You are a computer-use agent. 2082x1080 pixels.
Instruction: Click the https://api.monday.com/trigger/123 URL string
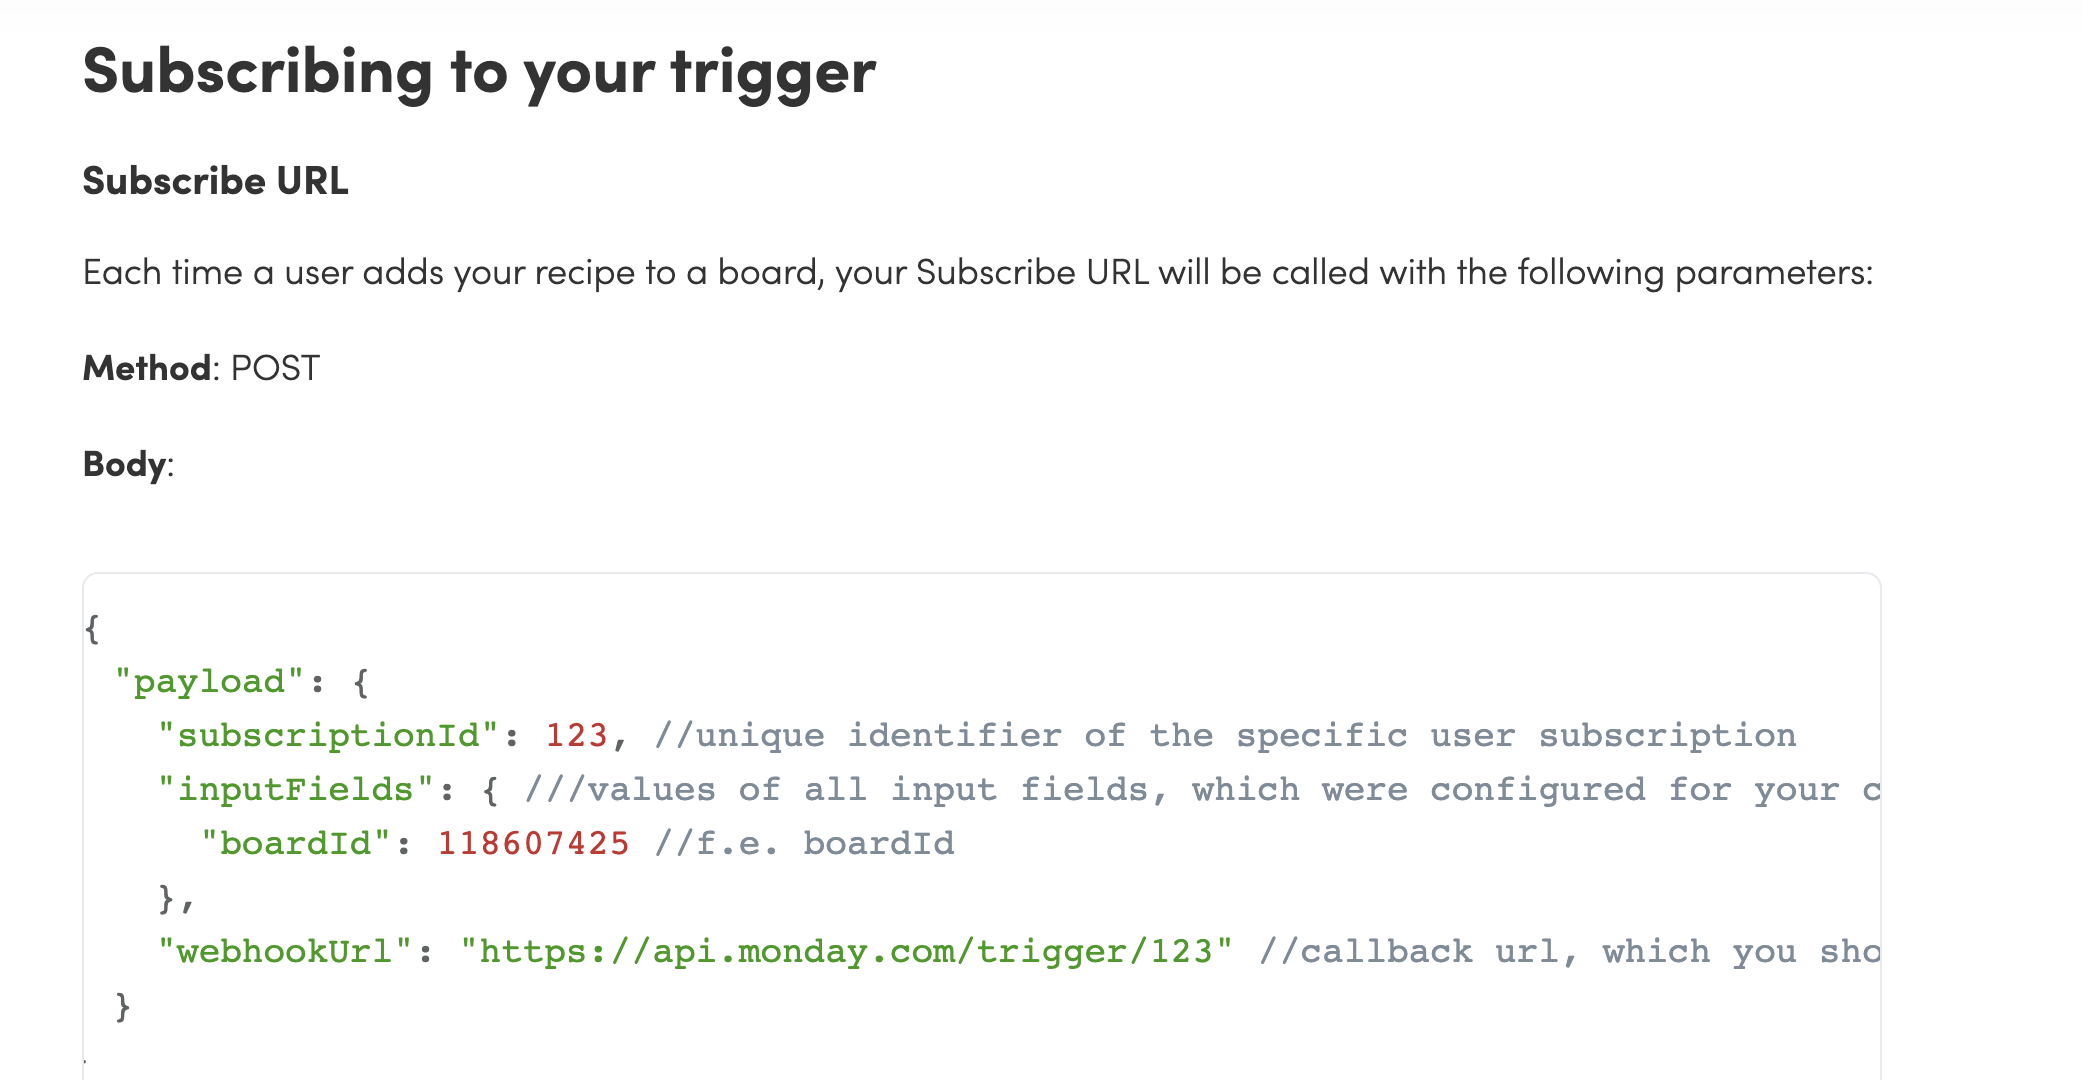click(x=846, y=951)
